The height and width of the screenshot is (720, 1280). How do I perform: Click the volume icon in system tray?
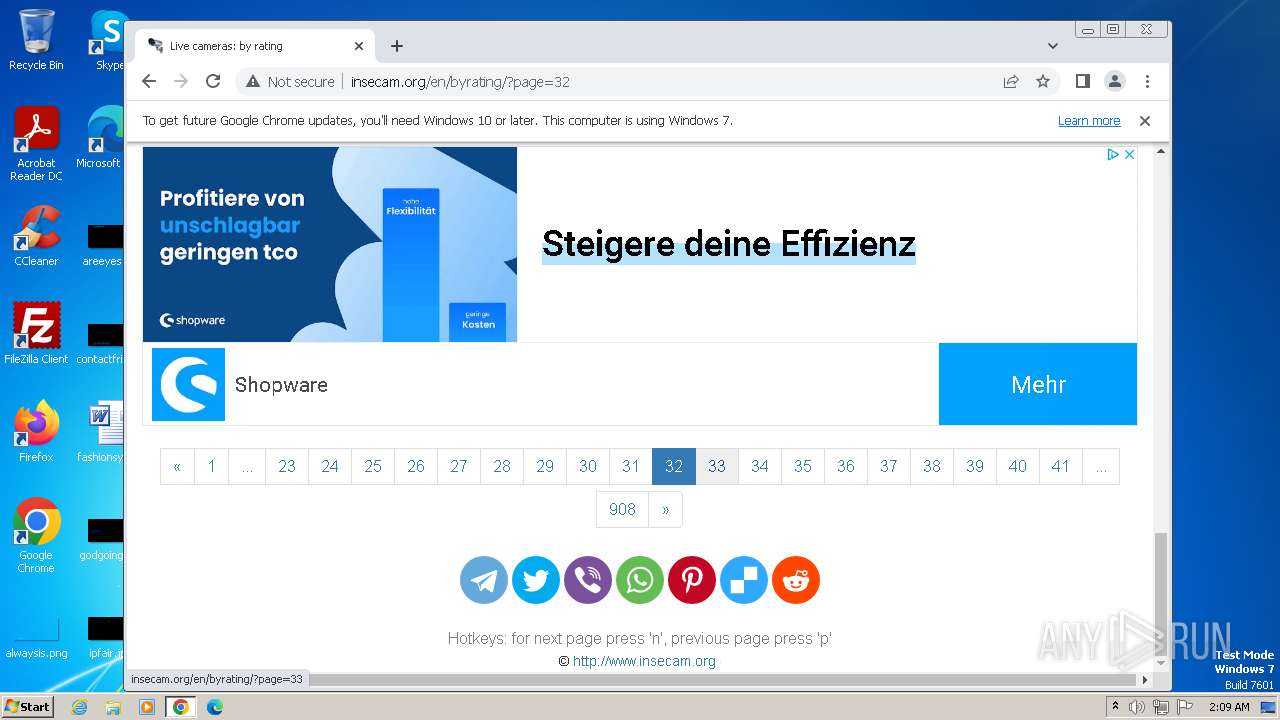pos(1137,707)
